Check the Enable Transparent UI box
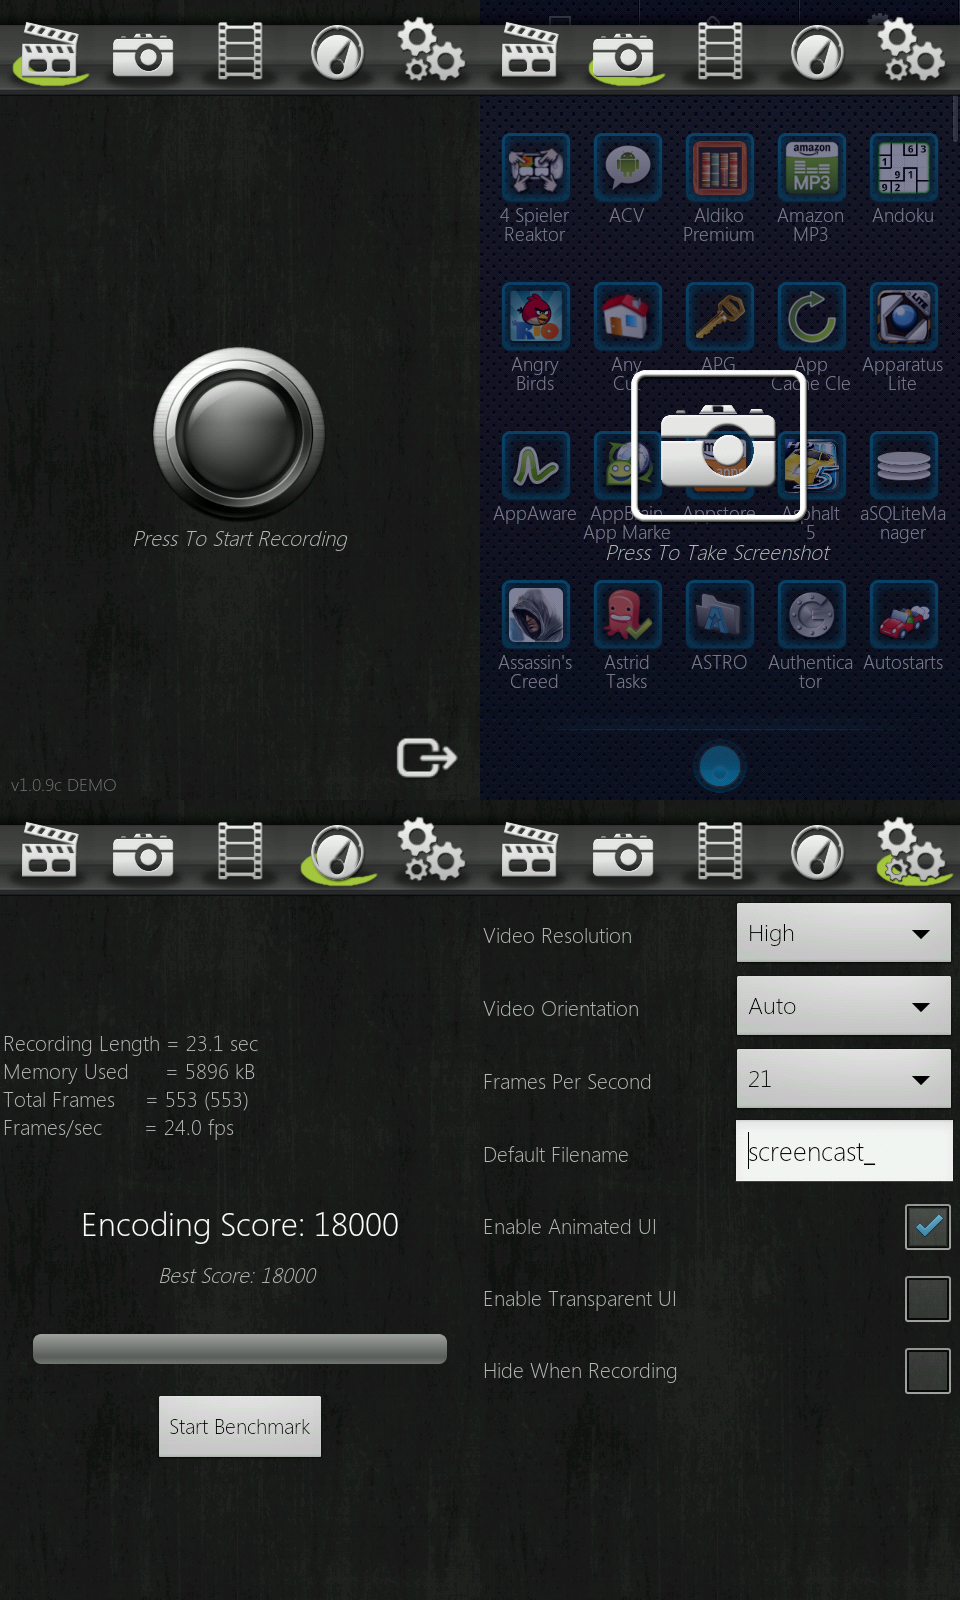Viewport: 960px width, 1600px height. coord(927,1299)
